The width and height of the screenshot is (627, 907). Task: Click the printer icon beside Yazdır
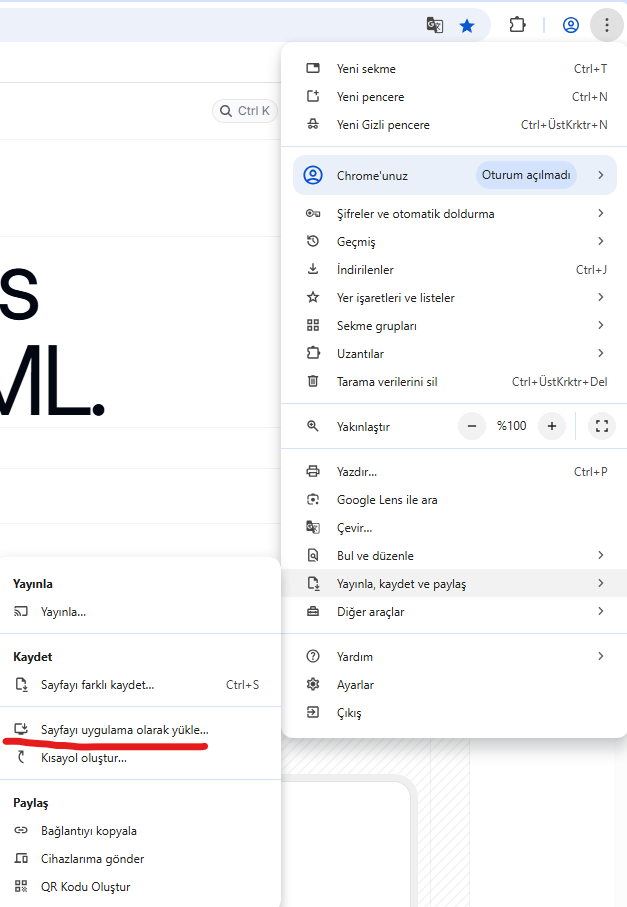(313, 471)
